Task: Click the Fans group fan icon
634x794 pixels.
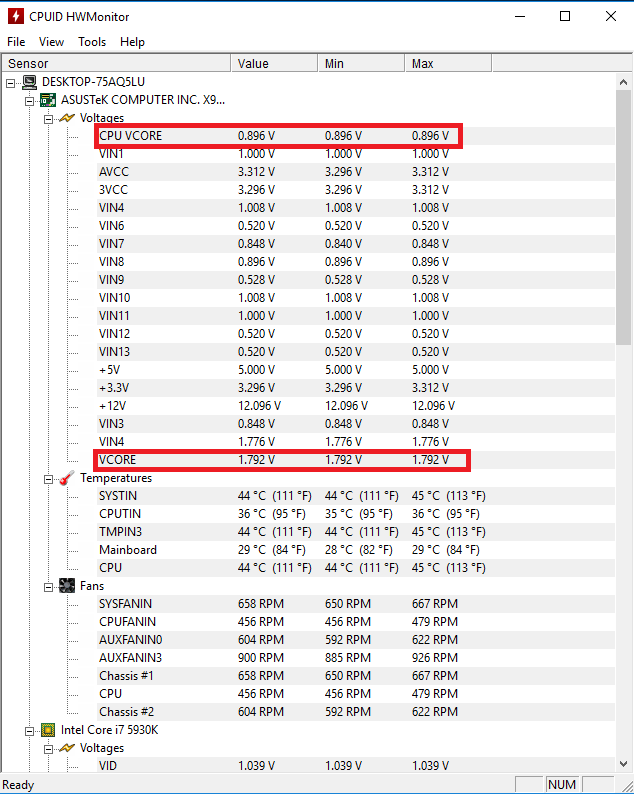Action: click(67, 586)
